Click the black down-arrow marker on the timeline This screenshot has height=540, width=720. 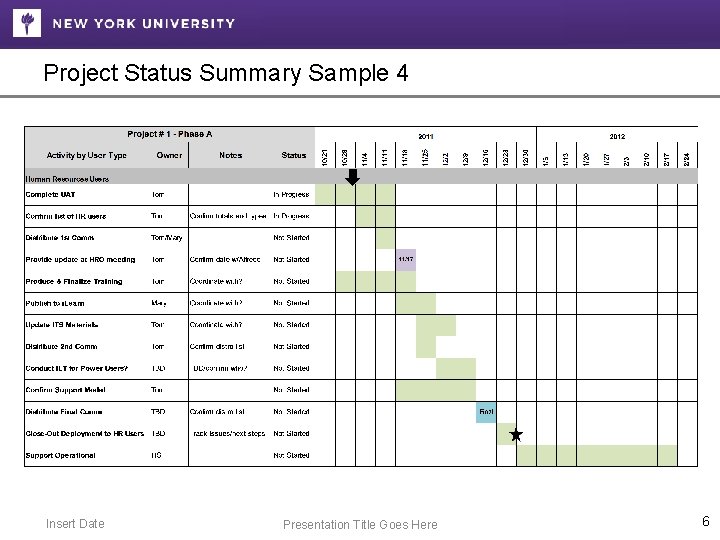(352, 177)
